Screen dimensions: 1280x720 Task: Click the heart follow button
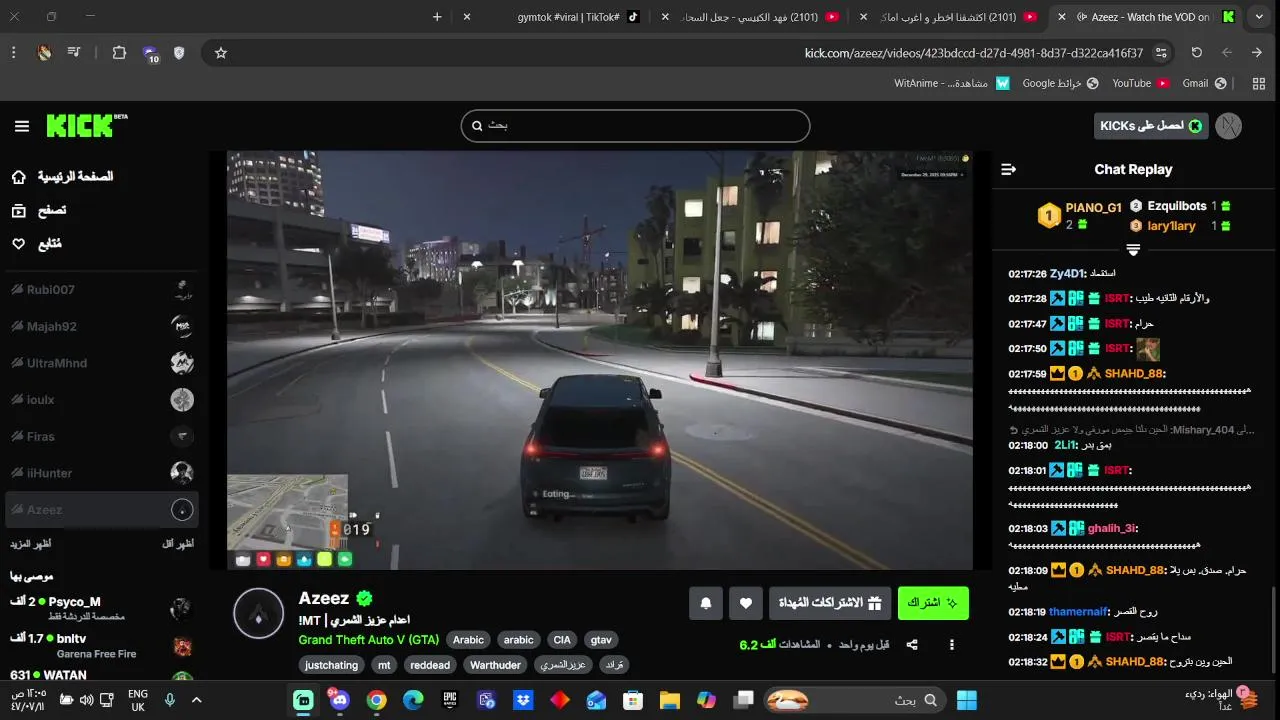point(746,603)
